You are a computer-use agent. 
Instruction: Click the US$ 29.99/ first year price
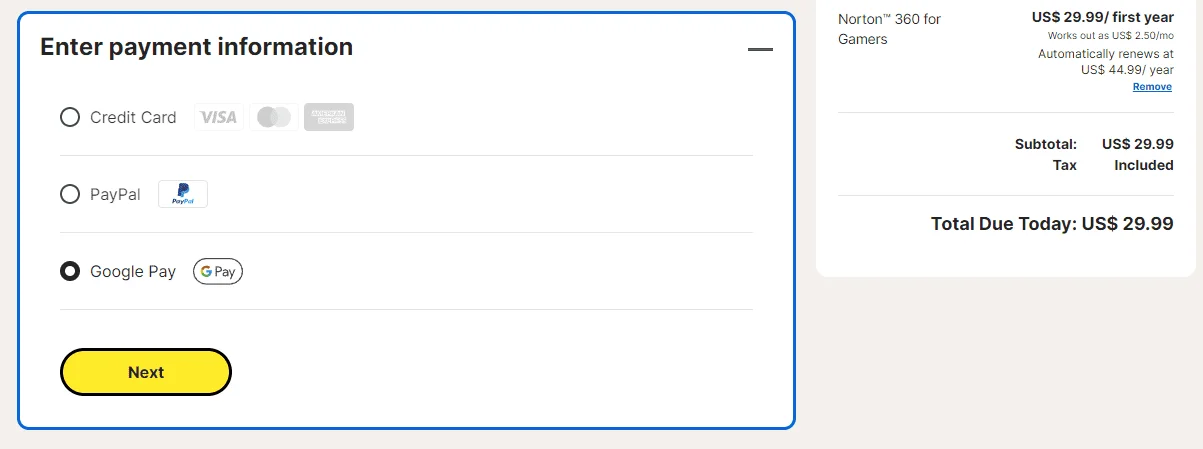[x=1103, y=18]
